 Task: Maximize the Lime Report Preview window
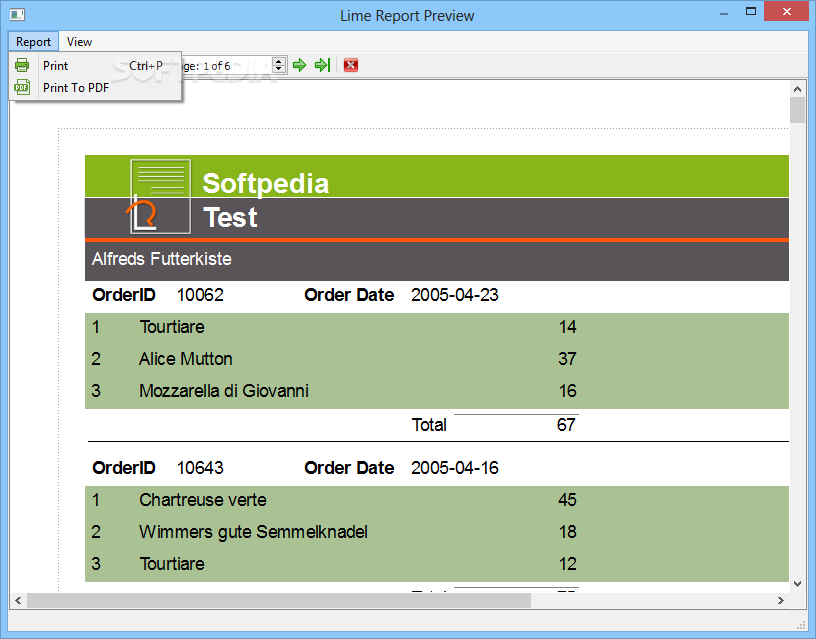pos(750,11)
